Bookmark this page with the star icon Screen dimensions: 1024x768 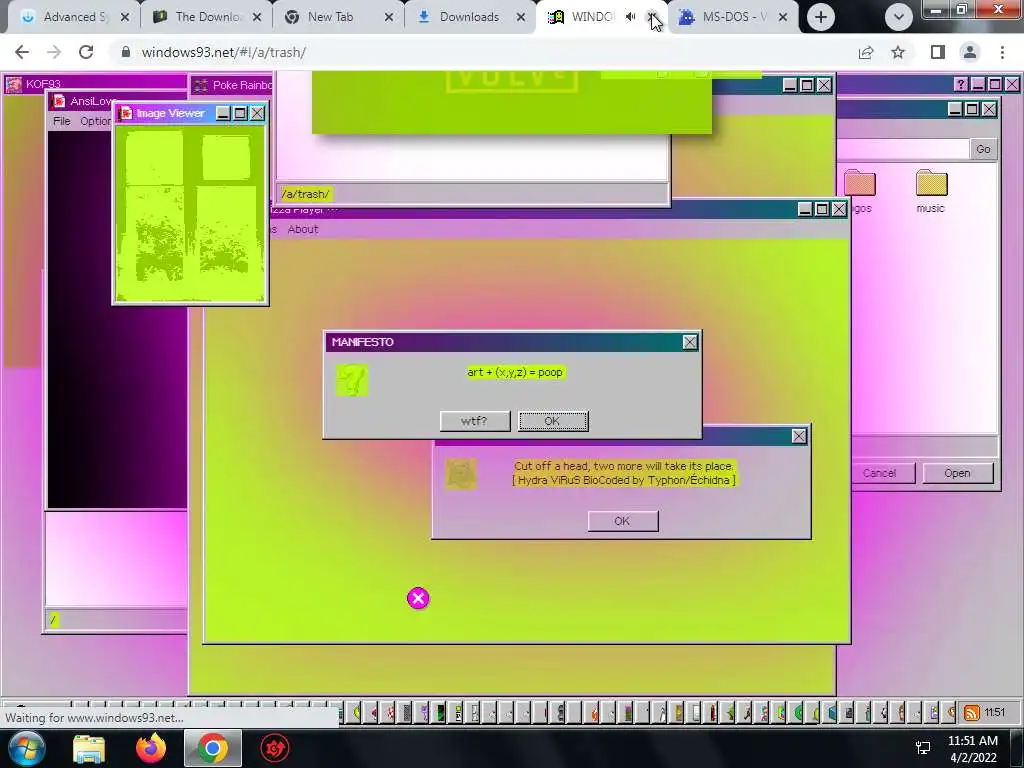pyautogui.click(x=898, y=52)
